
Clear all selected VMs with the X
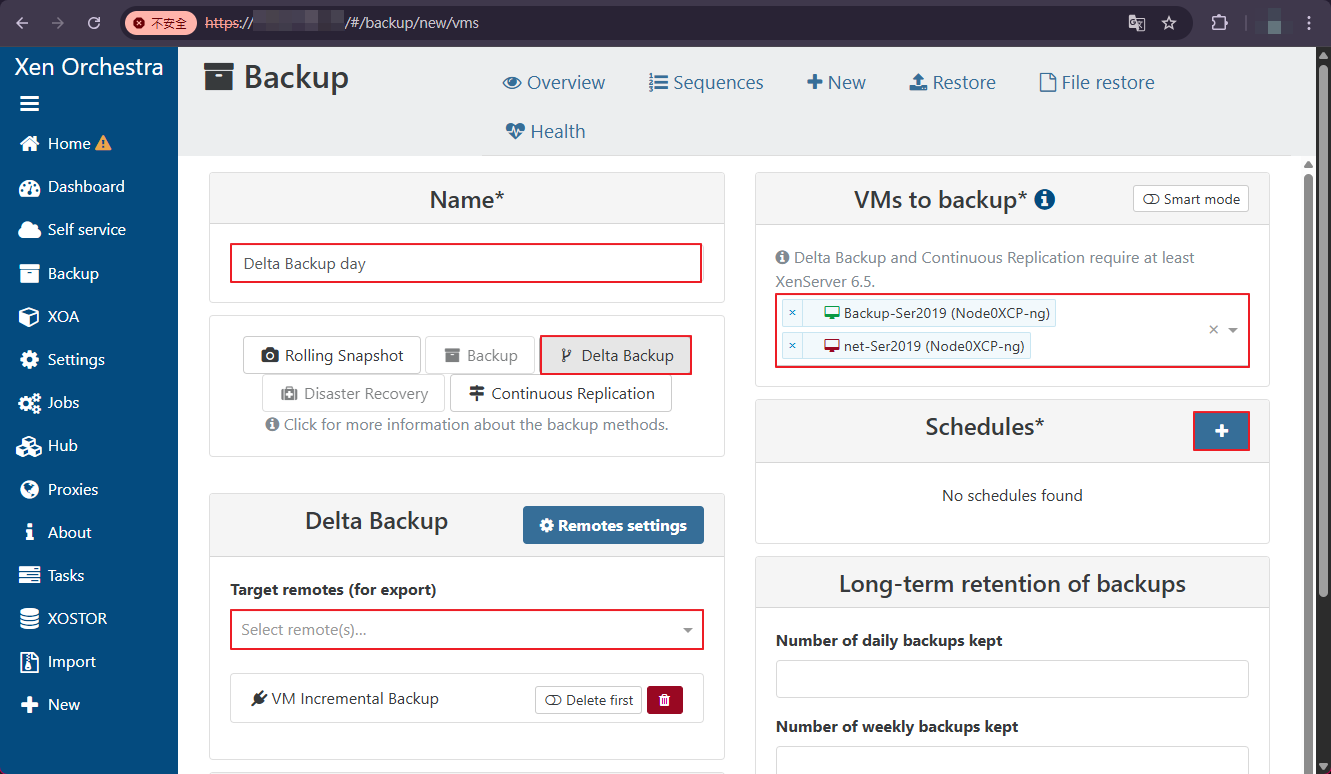tap(1213, 330)
